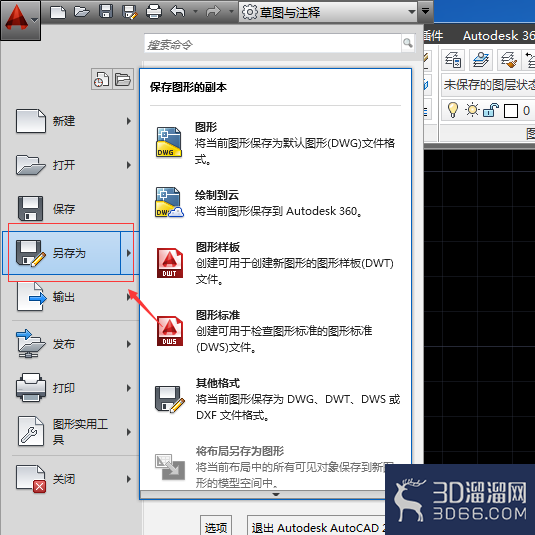
Task: Click the layer properties icon in ribbon
Action: [453, 60]
